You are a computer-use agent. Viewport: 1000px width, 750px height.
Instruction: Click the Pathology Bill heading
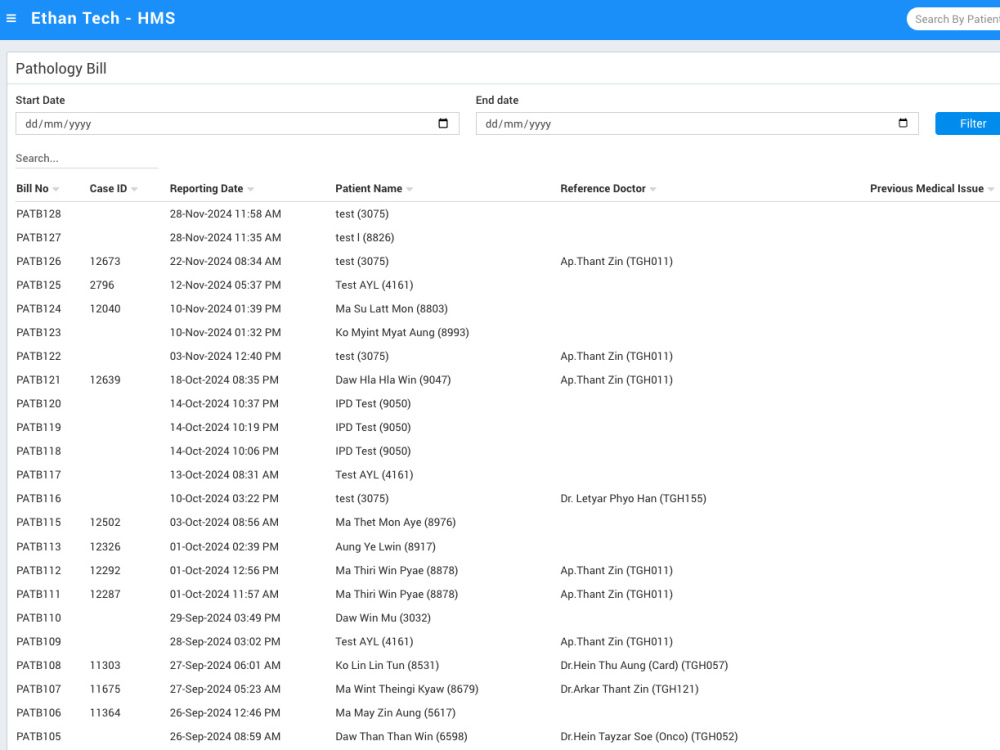[x=61, y=68]
